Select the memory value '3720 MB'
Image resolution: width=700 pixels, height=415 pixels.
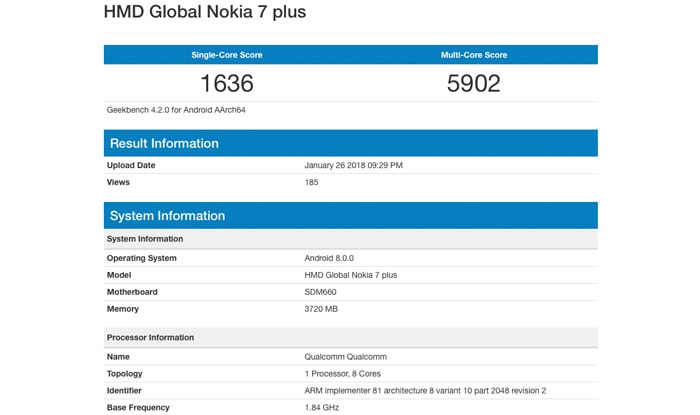321,309
